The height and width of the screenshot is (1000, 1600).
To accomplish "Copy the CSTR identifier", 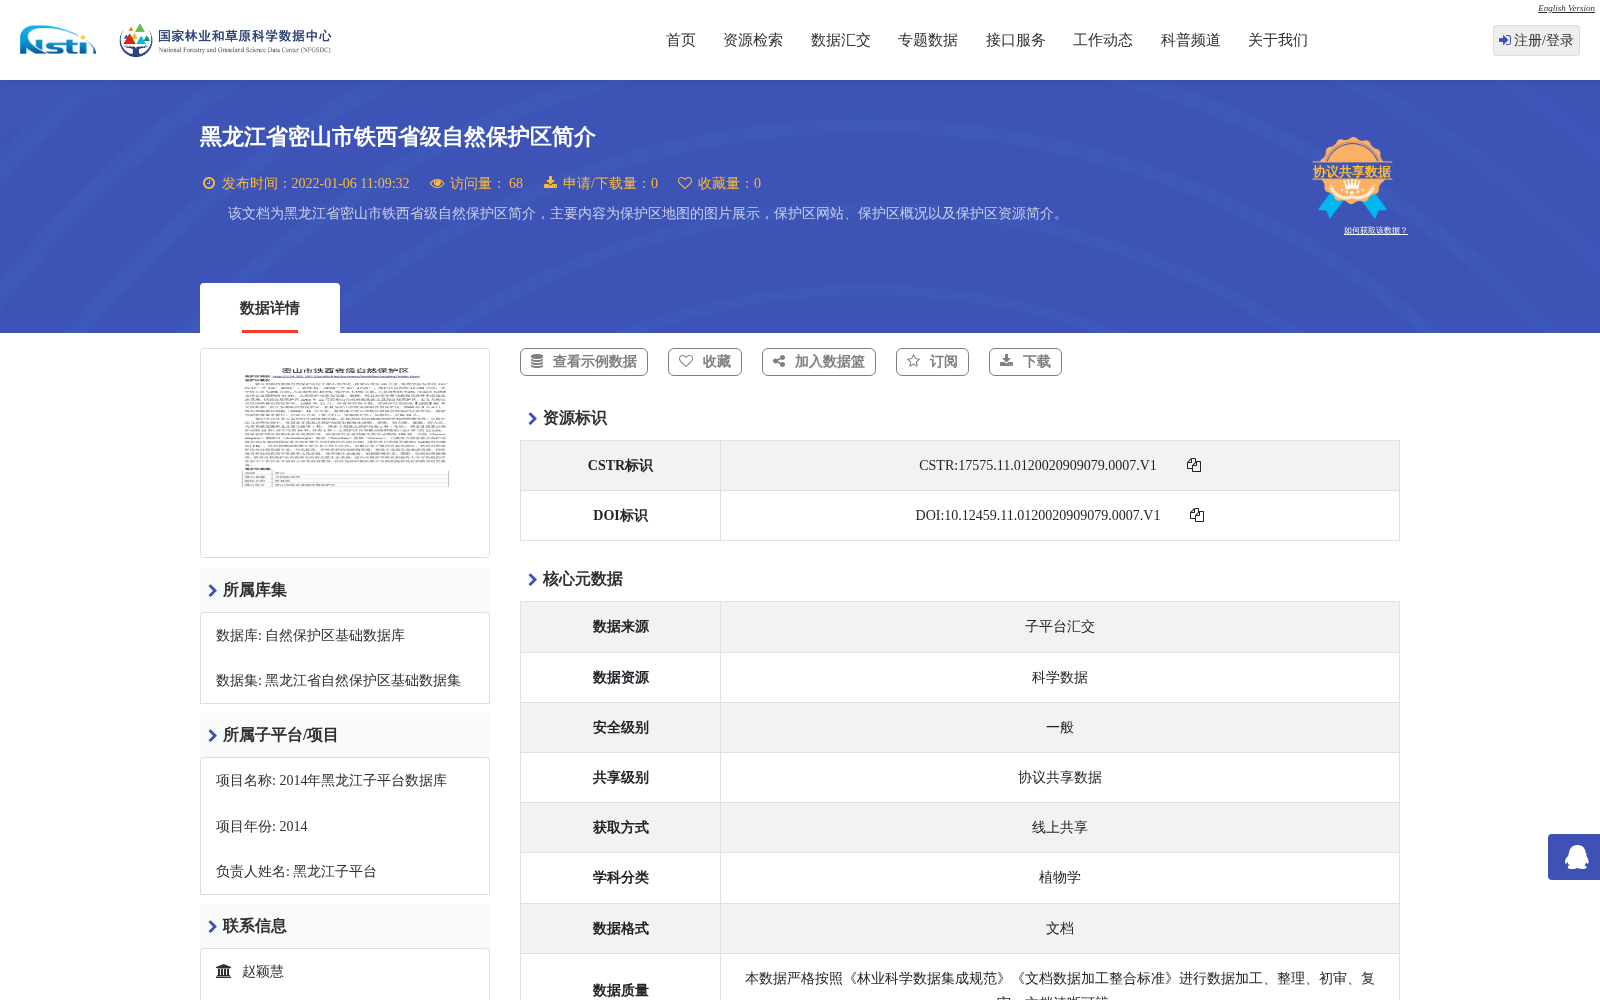I will point(1194,465).
